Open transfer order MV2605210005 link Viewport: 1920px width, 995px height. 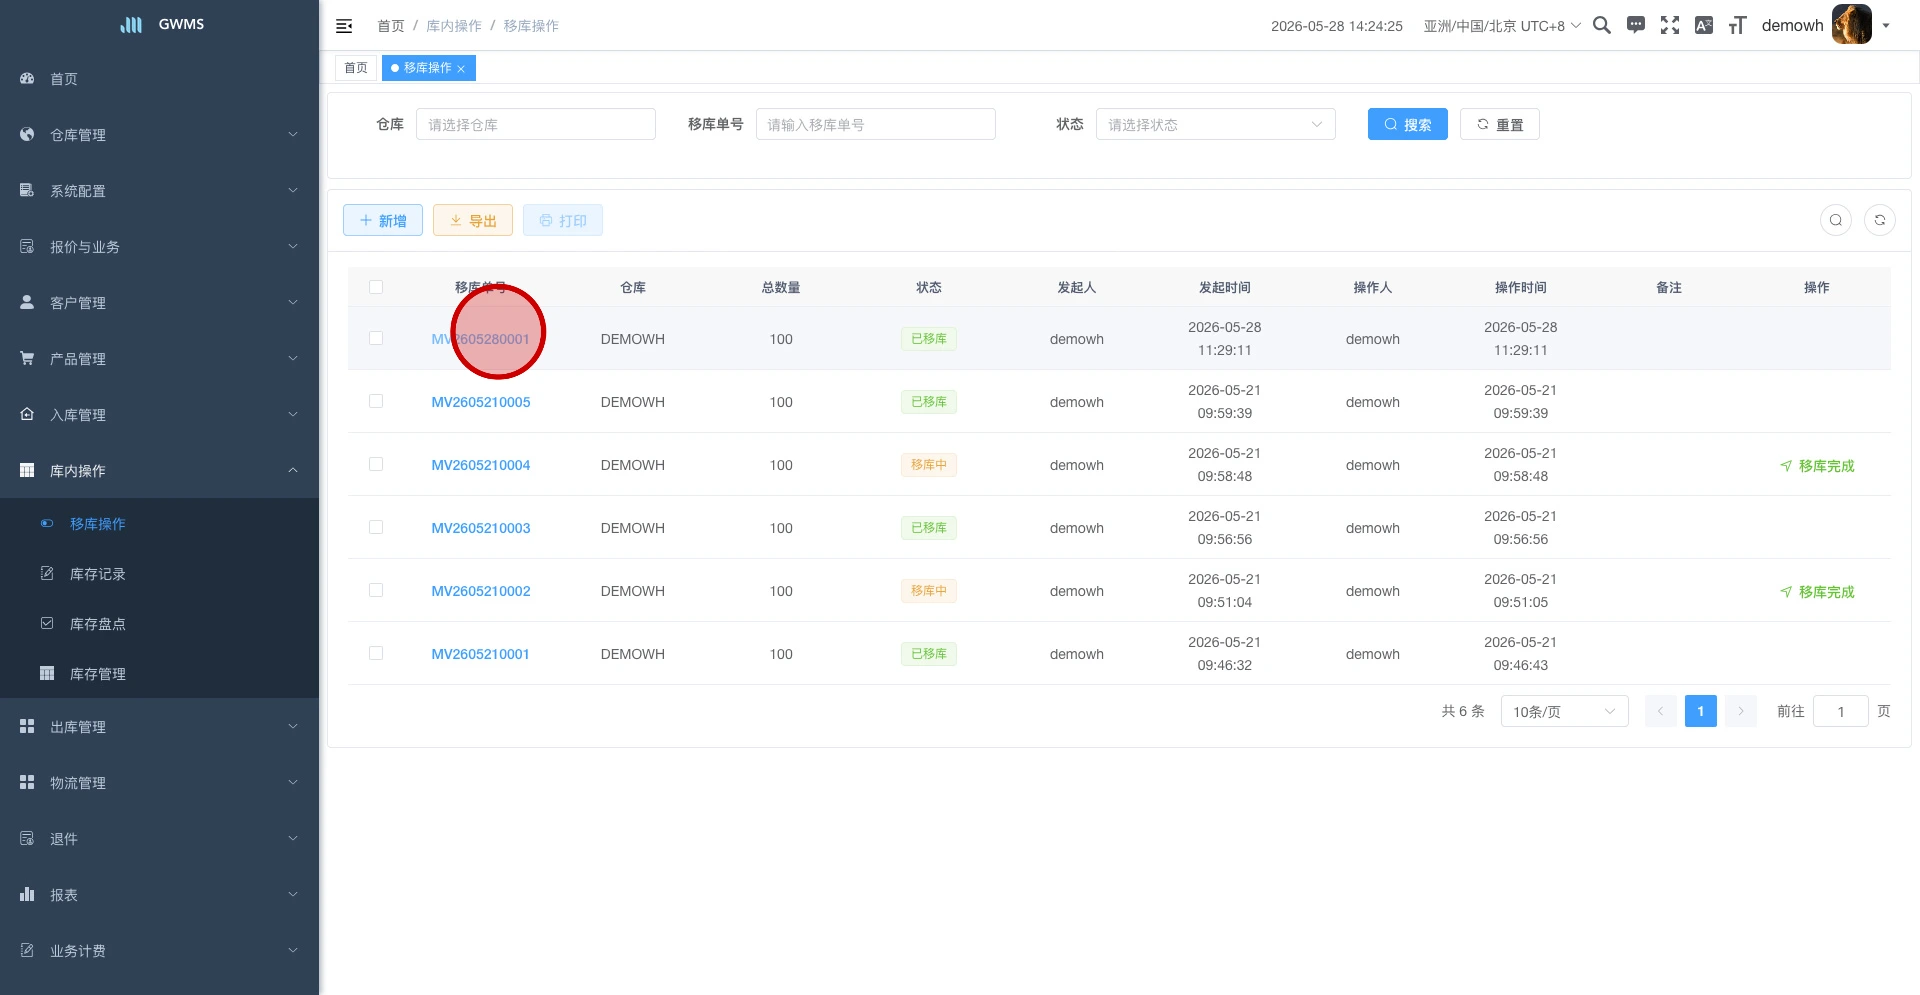click(x=481, y=402)
